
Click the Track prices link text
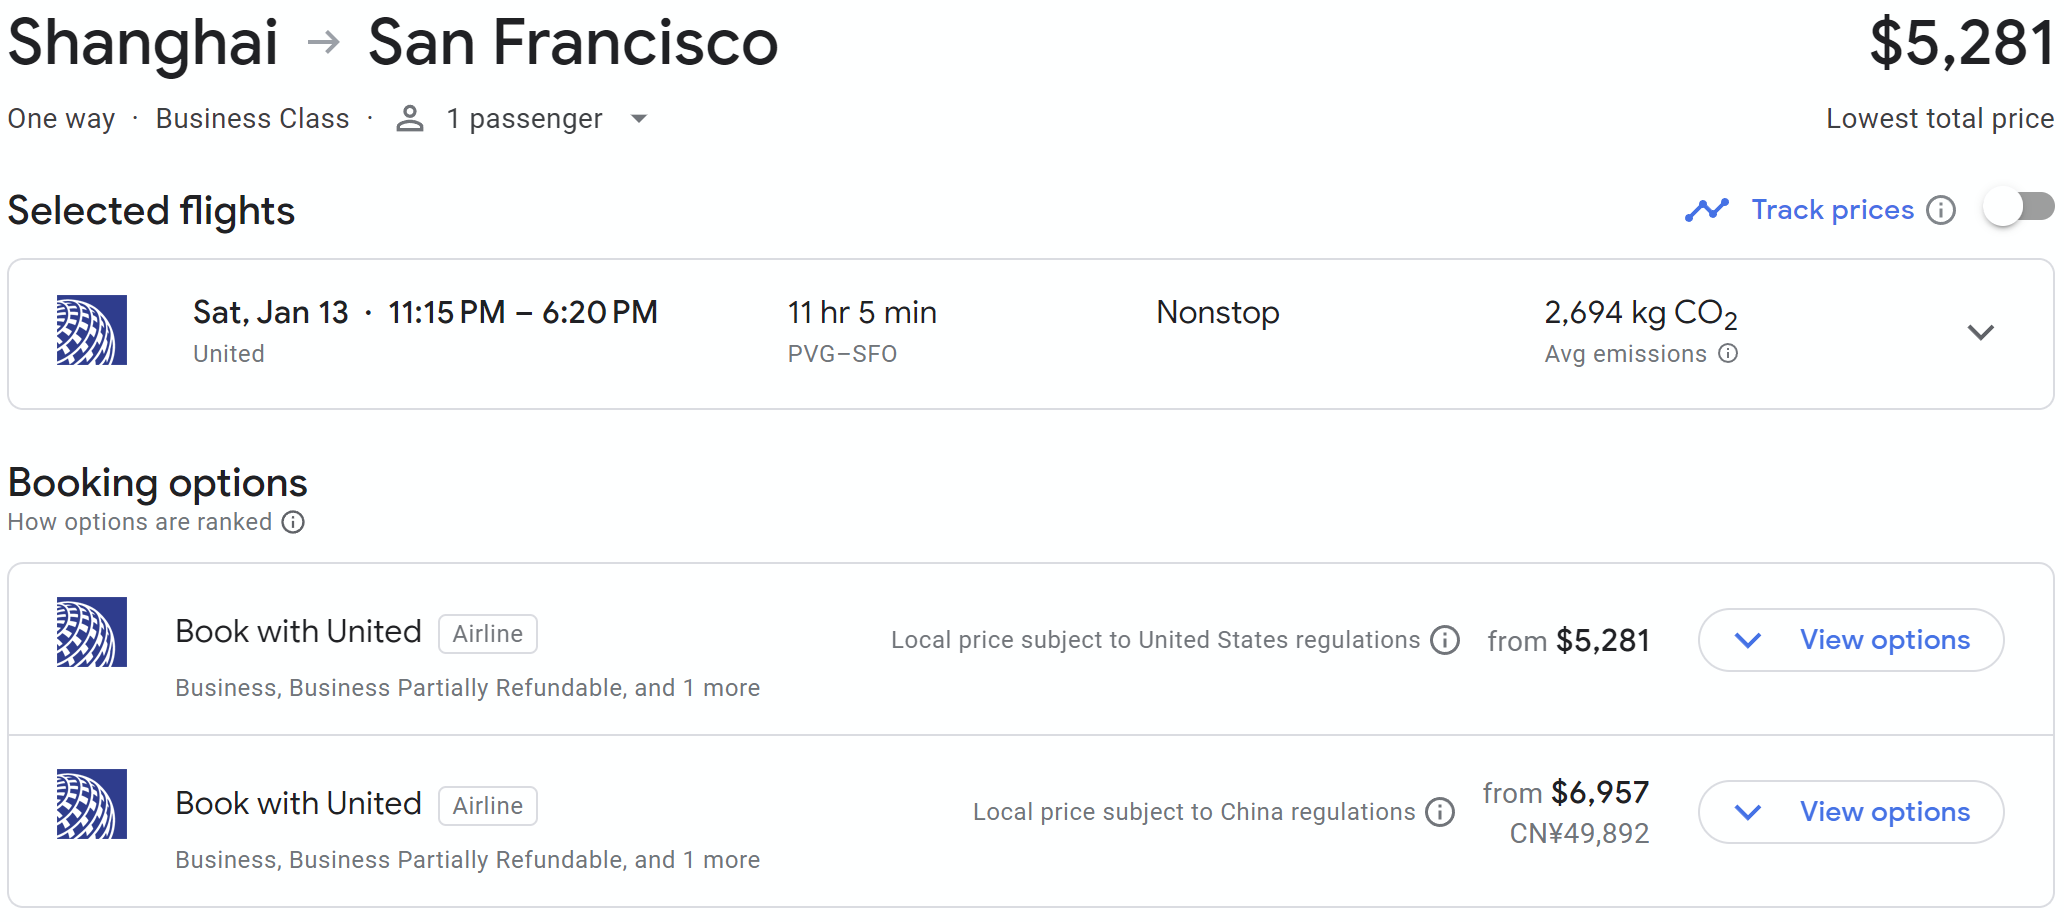pos(1832,210)
